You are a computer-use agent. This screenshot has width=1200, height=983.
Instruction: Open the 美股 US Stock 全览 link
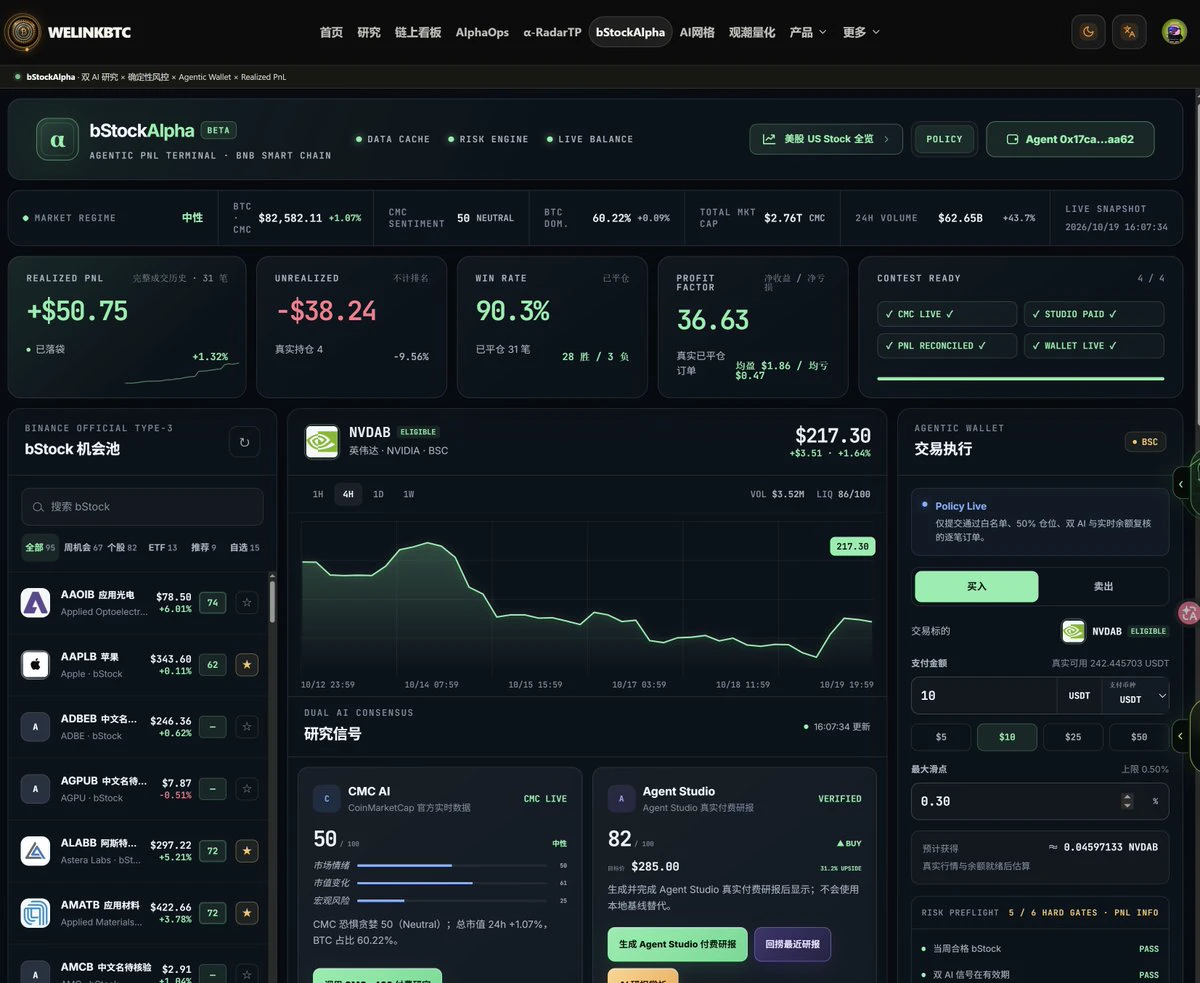(x=826, y=139)
